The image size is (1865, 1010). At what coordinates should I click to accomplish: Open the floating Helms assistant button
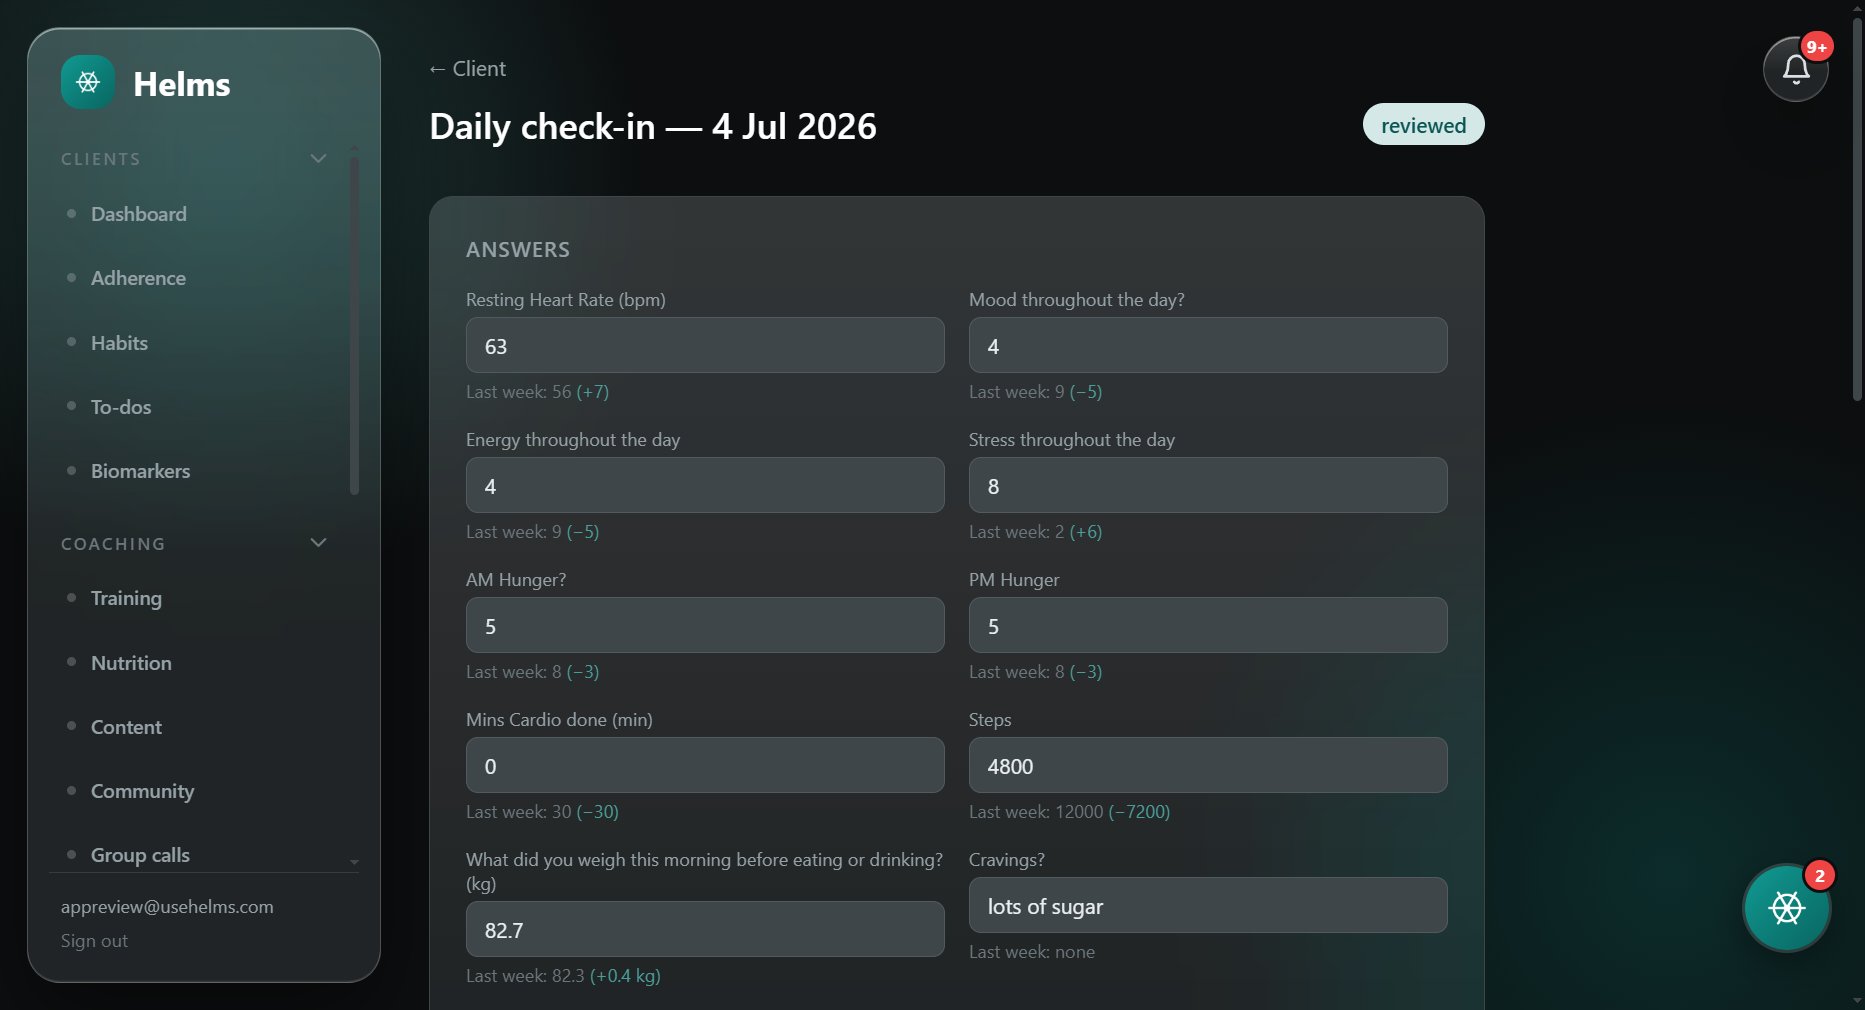pos(1787,908)
